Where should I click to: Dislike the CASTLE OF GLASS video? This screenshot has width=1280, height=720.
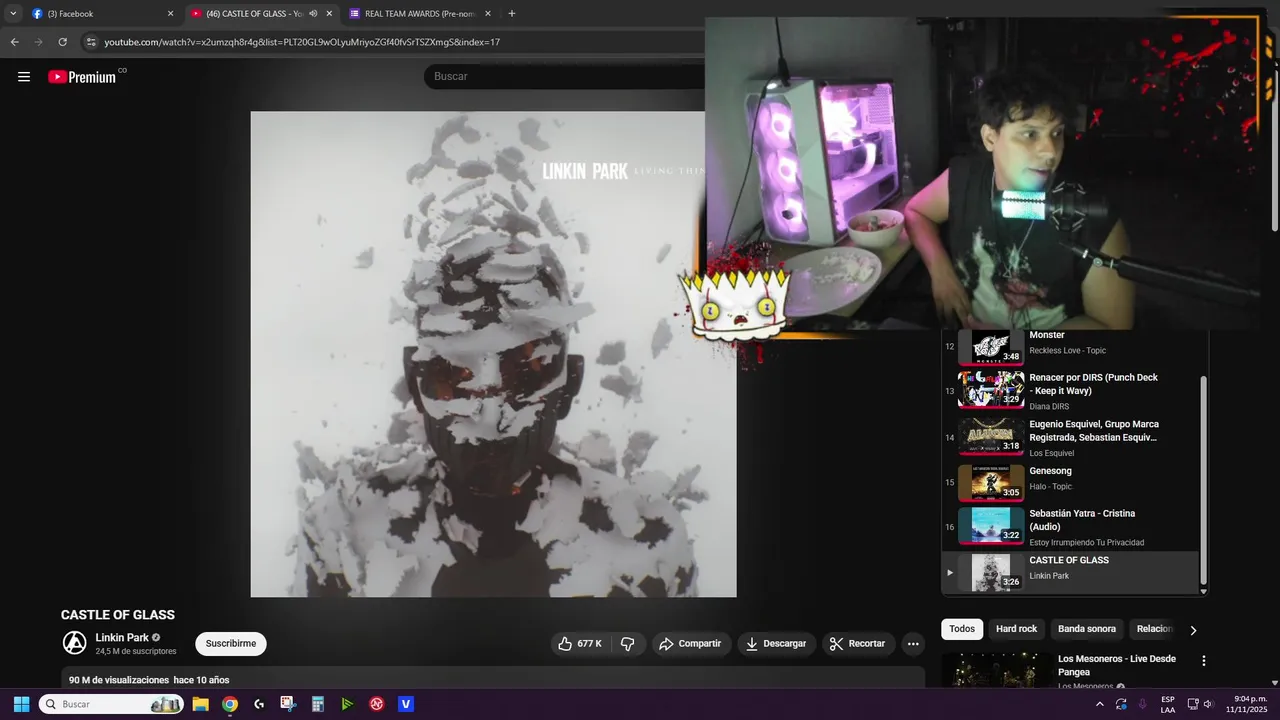point(628,644)
